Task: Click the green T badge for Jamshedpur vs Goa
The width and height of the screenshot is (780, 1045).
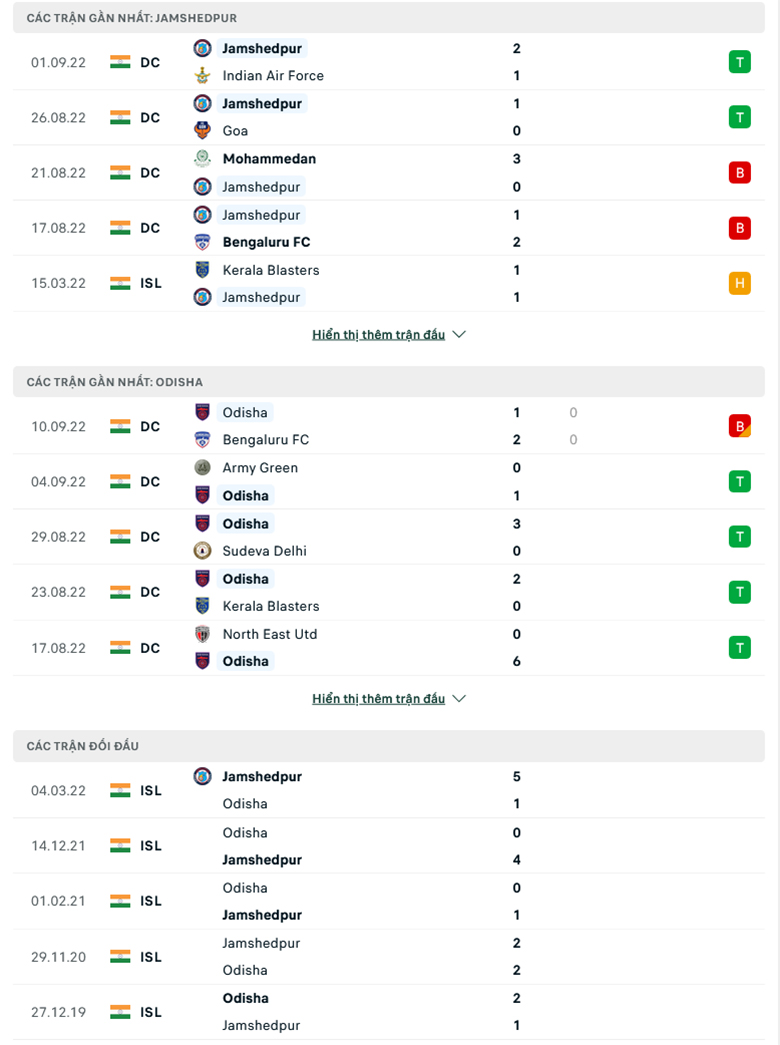Action: (739, 117)
